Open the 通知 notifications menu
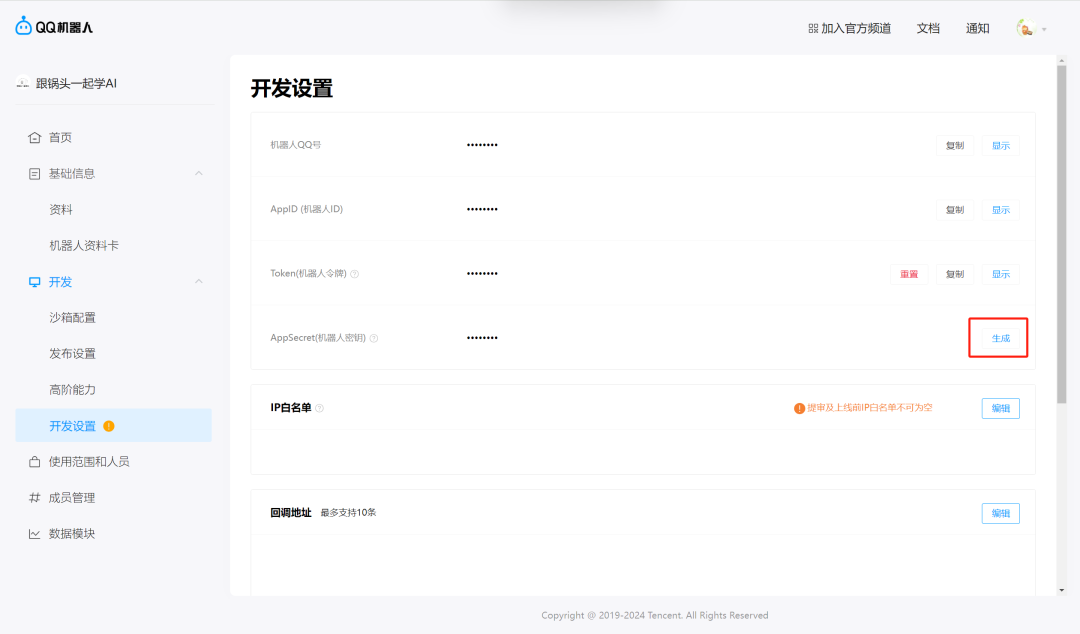This screenshot has width=1080, height=634. click(977, 28)
